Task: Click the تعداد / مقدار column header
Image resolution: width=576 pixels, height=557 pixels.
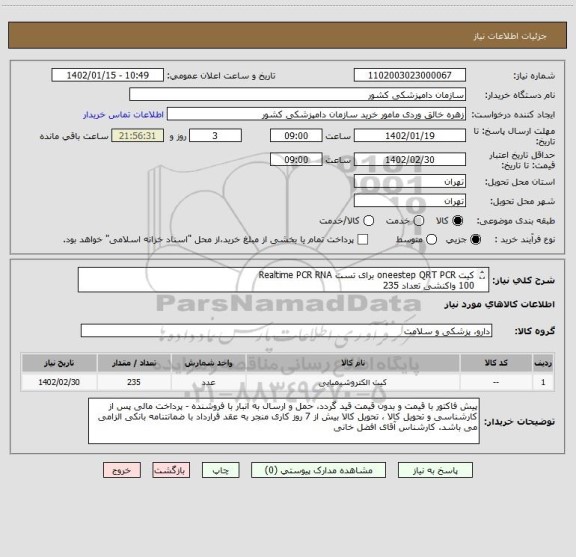Action: (134, 363)
